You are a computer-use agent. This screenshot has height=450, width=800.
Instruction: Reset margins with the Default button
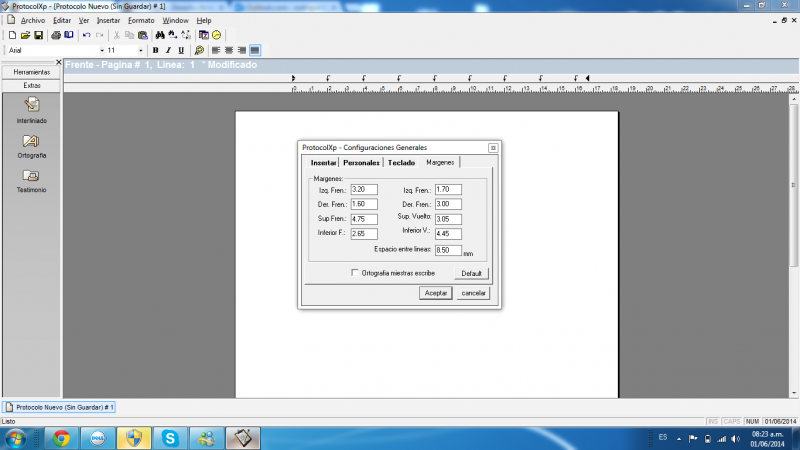(471, 273)
